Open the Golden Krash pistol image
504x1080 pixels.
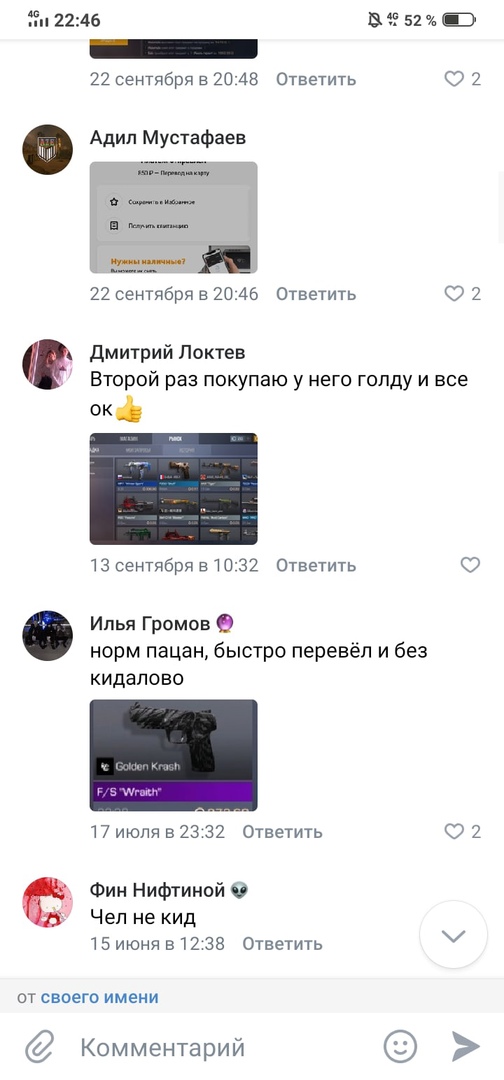click(174, 756)
